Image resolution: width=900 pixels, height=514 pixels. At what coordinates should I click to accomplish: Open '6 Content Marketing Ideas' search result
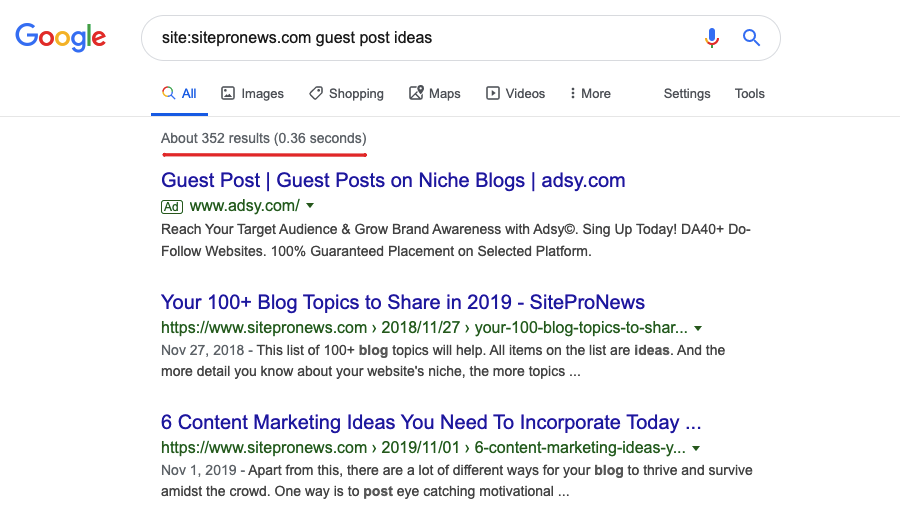tap(431, 422)
